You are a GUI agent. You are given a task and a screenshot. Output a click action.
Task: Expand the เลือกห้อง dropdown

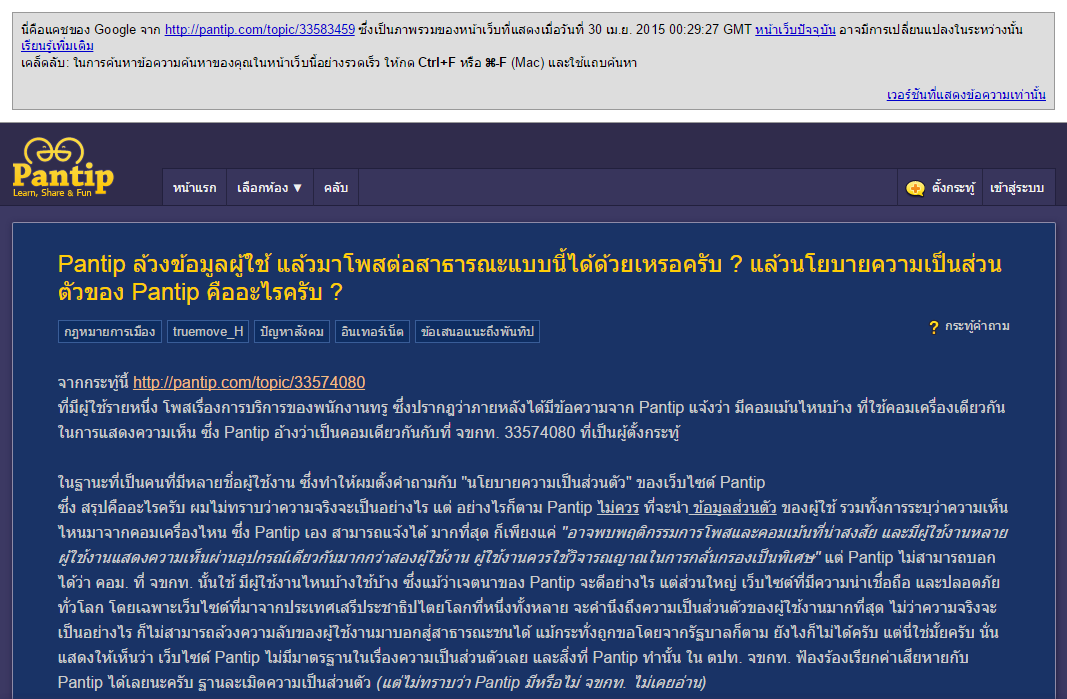(269, 187)
